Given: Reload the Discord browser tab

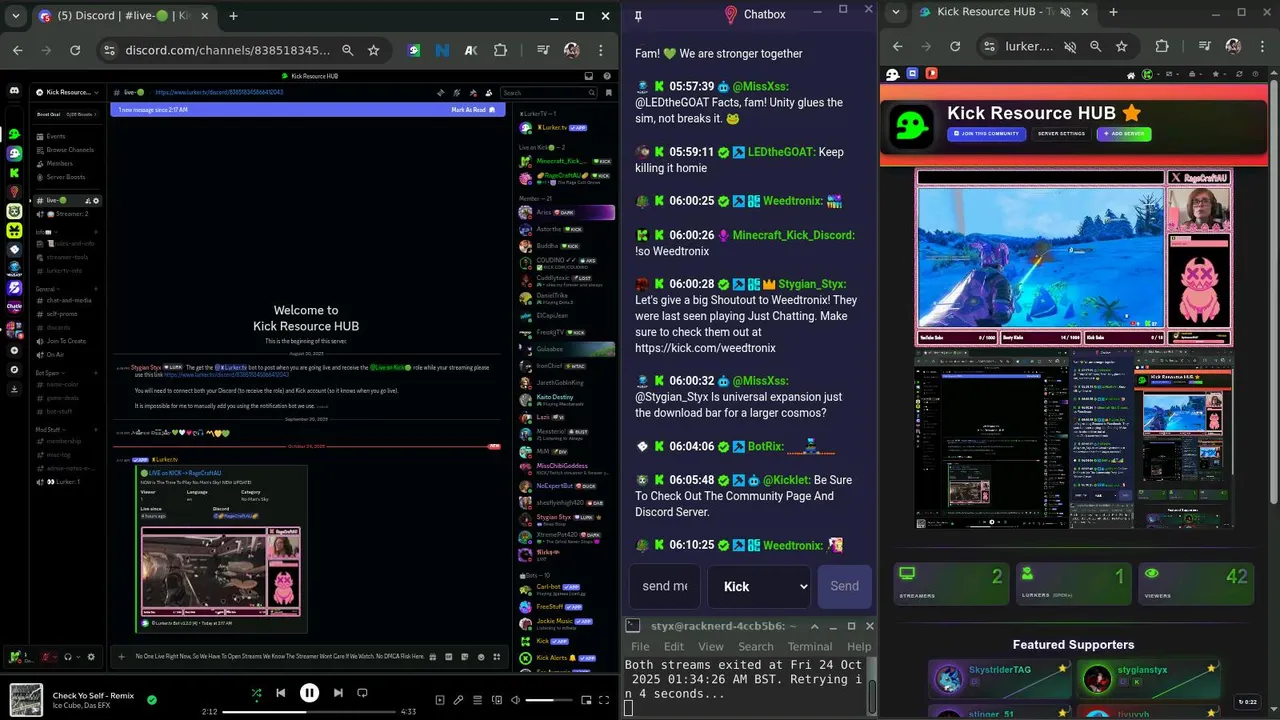Looking at the screenshot, I should tap(75, 50).
